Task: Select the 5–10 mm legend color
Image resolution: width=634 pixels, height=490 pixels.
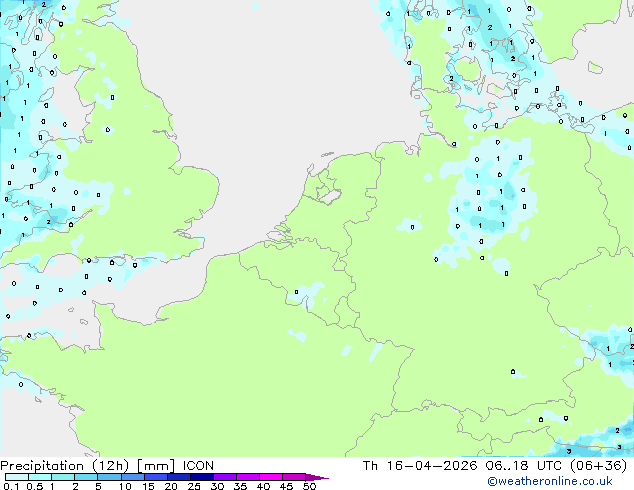Action: (109, 477)
